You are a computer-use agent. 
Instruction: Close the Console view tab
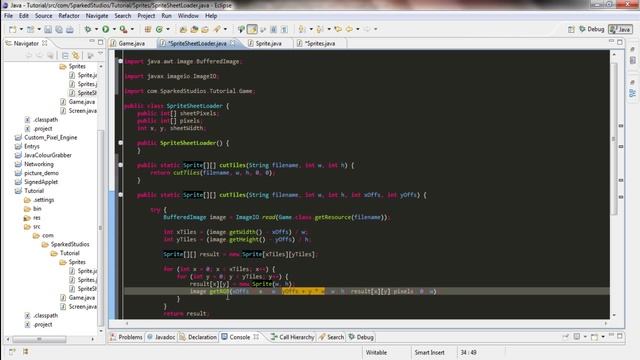tap(256, 337)
